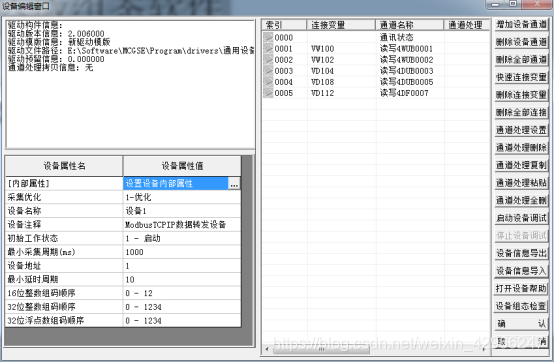Select the 16位整数组码顺序 value 0 - 12
Screen dimensions: 554x362
point(182,293)
